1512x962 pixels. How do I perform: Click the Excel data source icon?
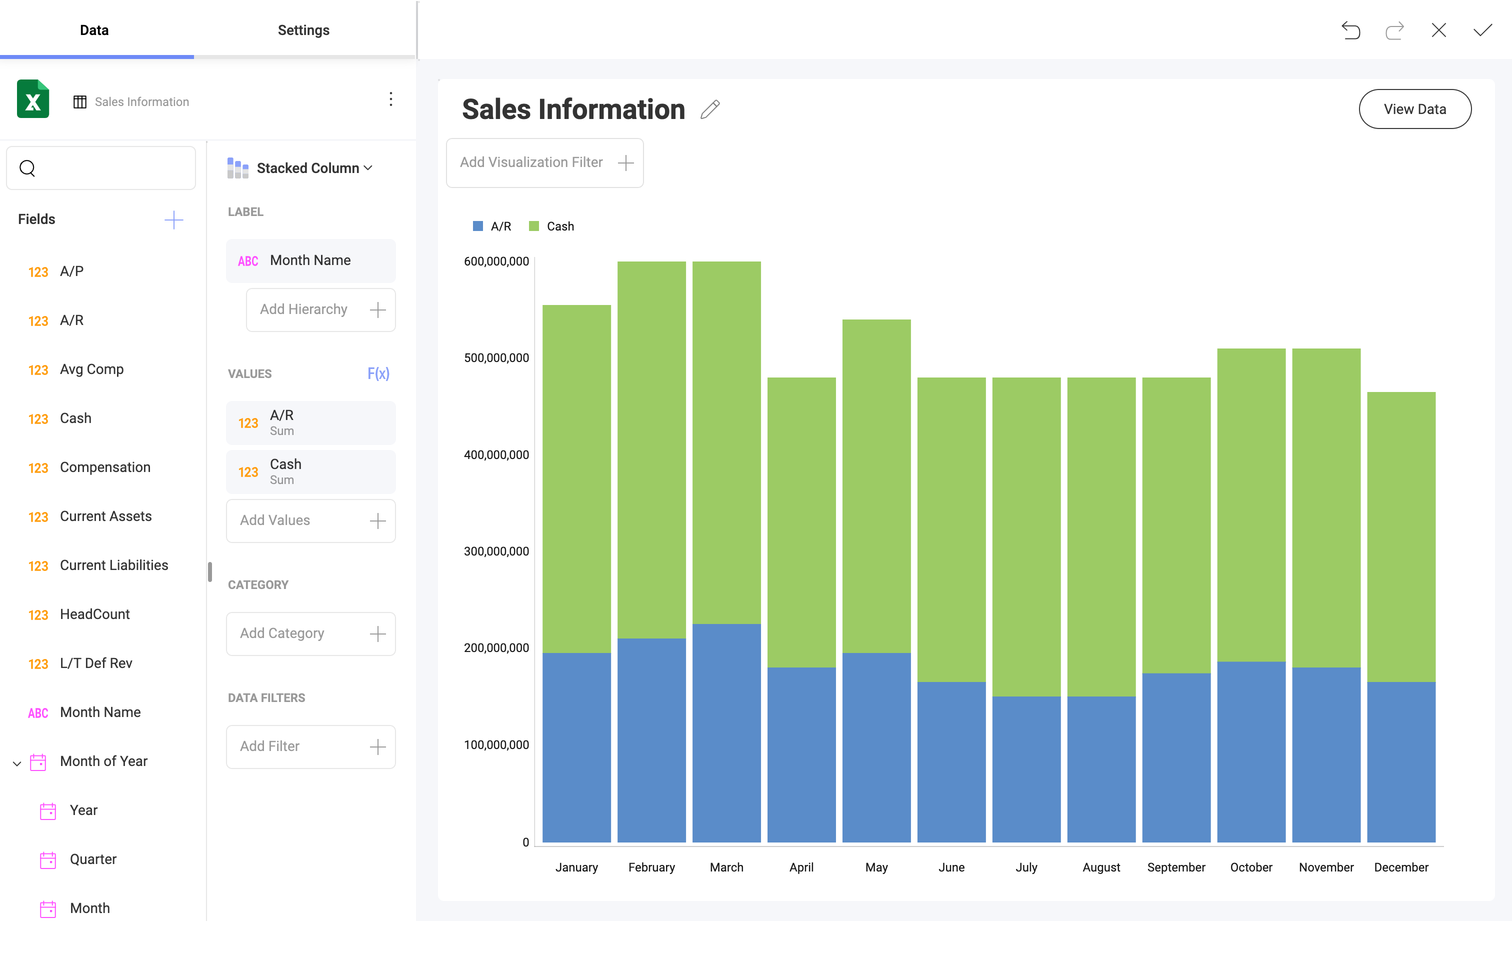pos(33,99)
